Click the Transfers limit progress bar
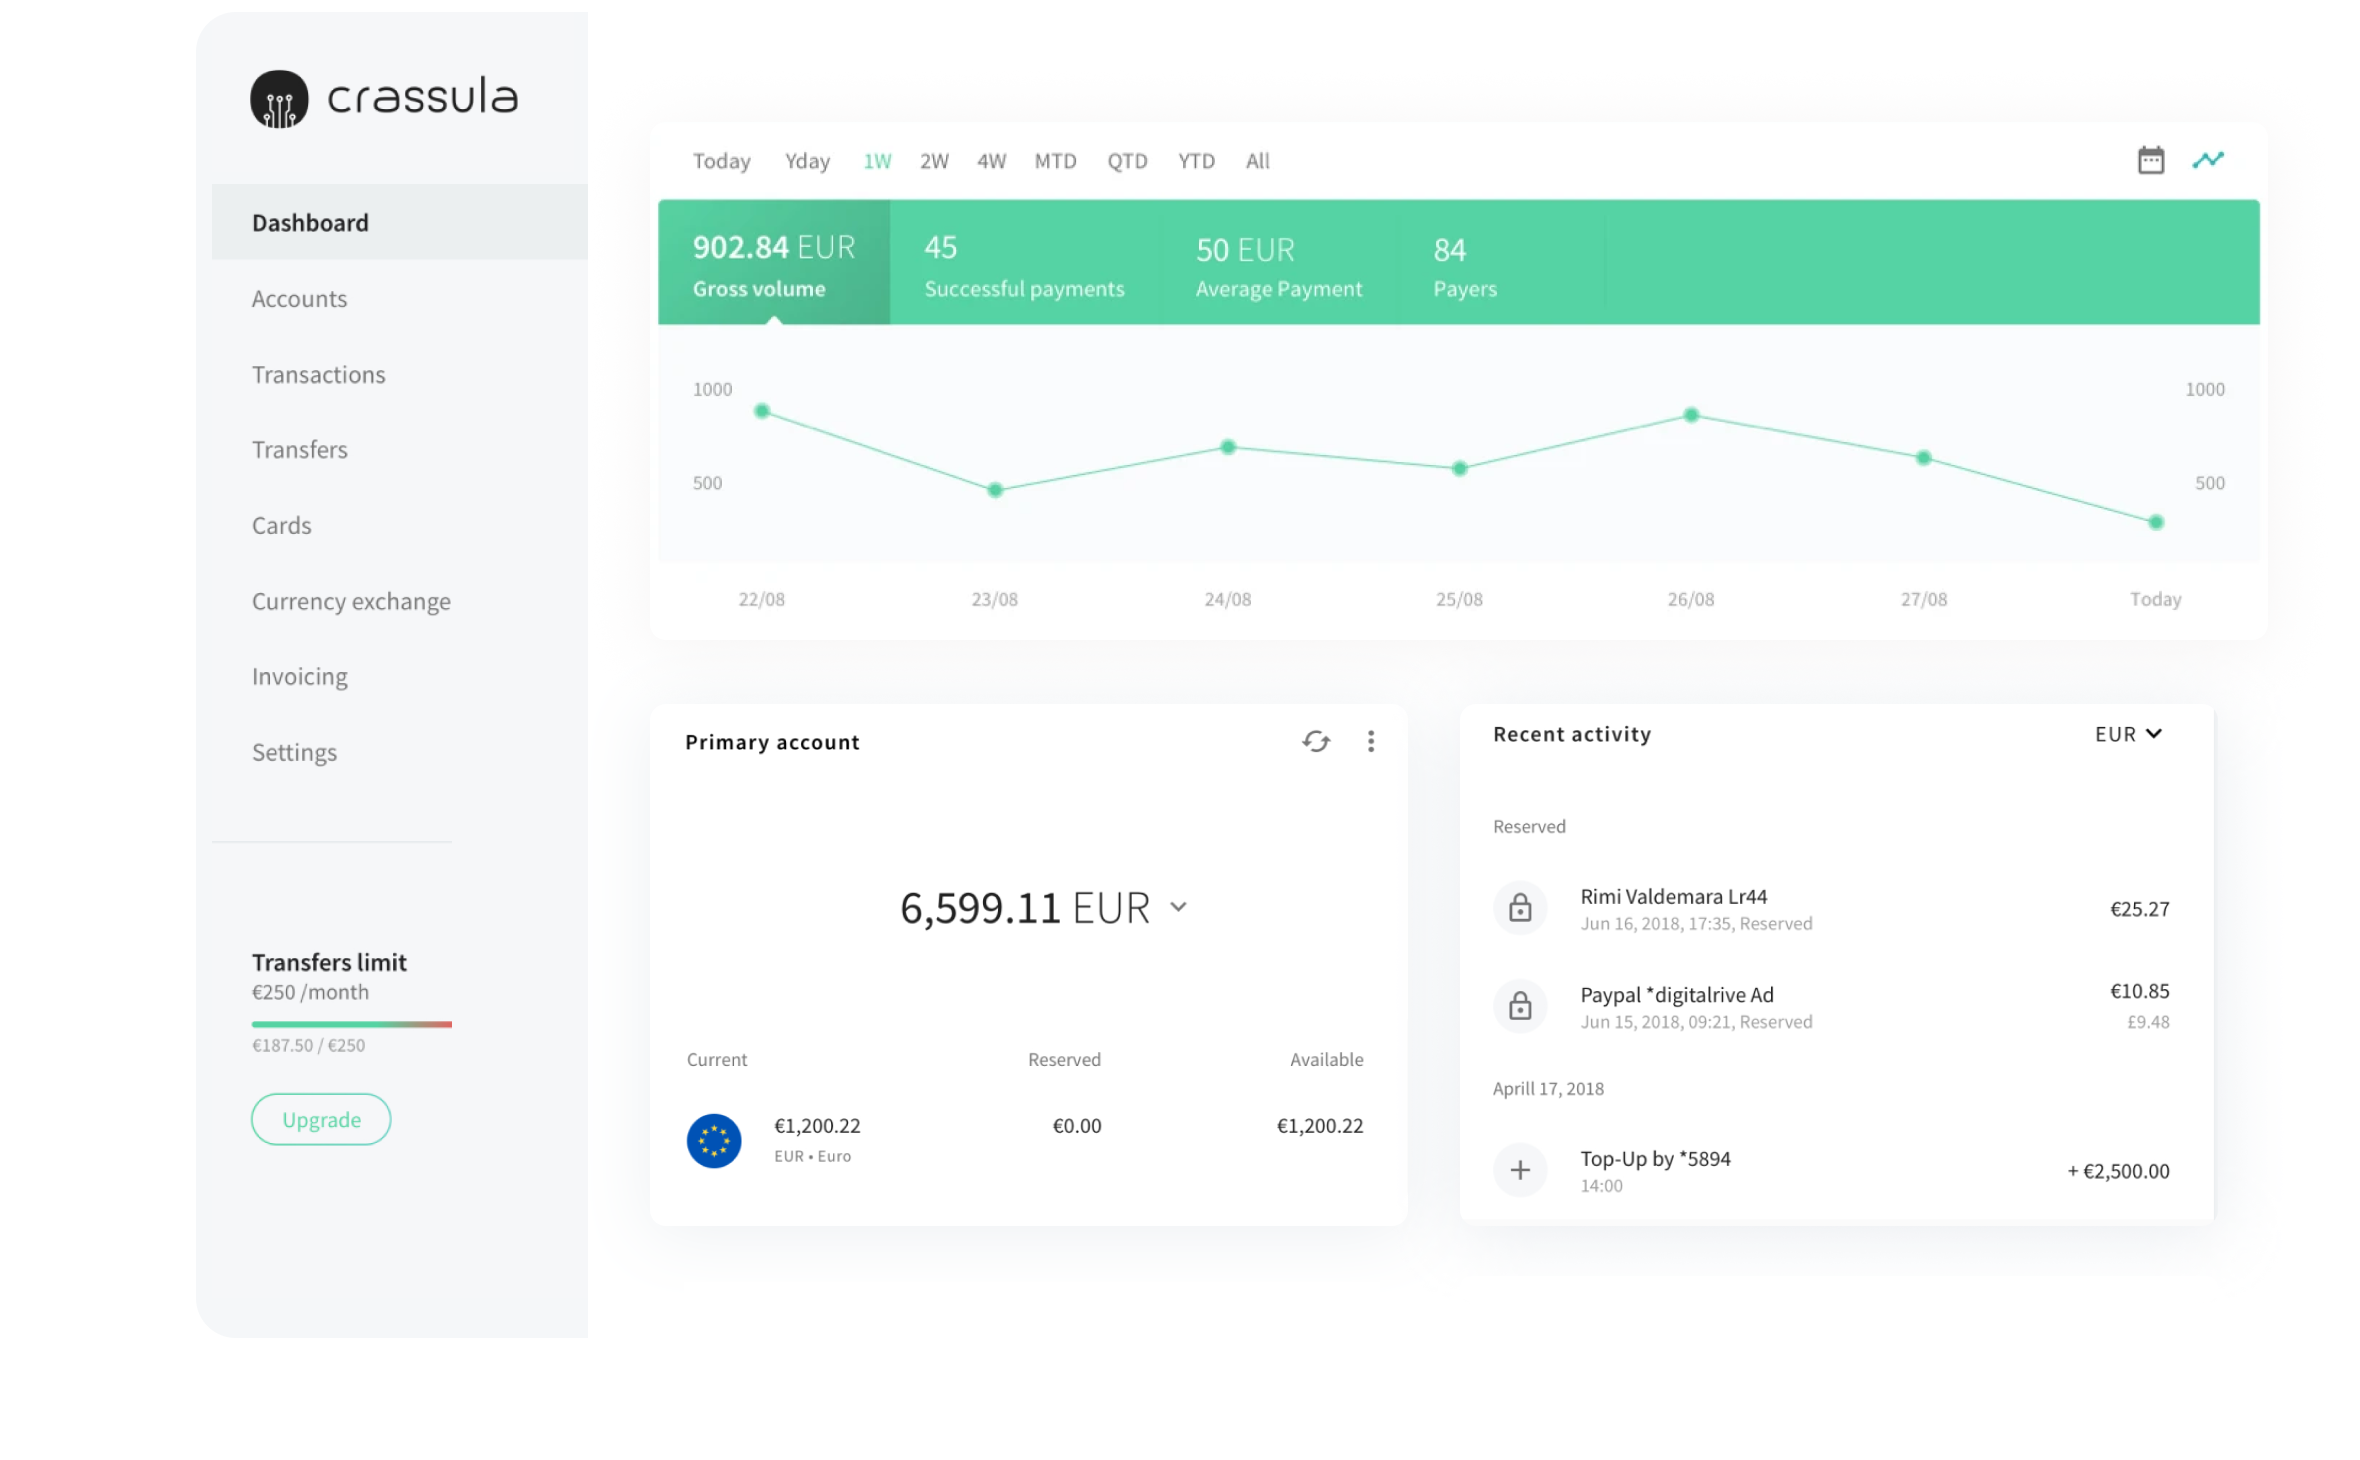 [x=352, y=1024]
